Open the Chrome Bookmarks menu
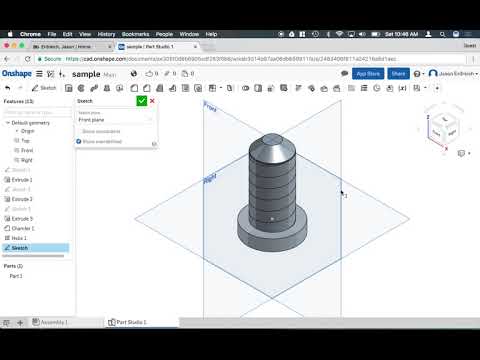This screenshot has width=480, height=360. pyautogui.click(x=135, y=34)
